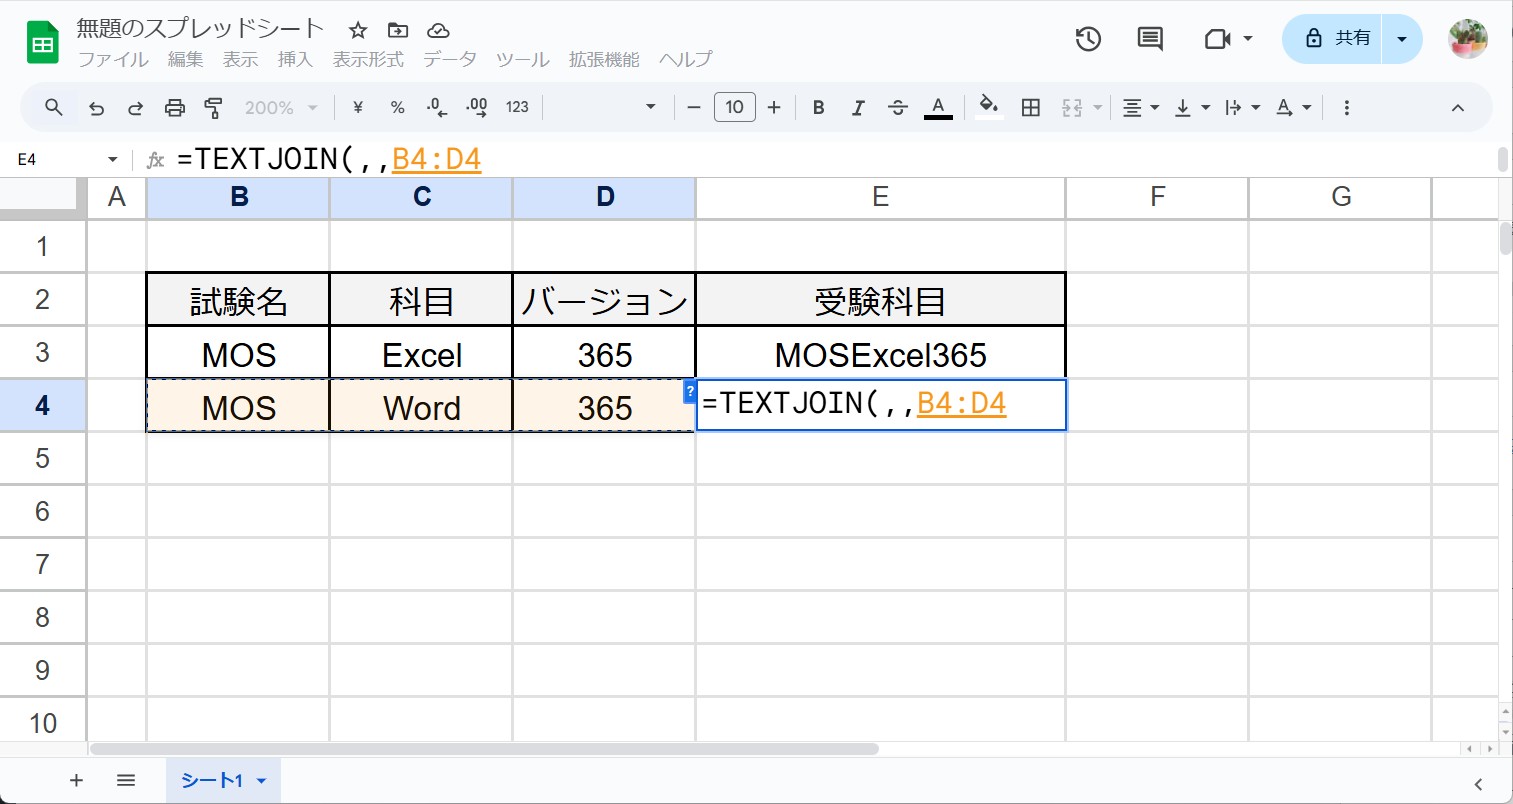
Task: Select the row 7 header
Action: (42, 564)
